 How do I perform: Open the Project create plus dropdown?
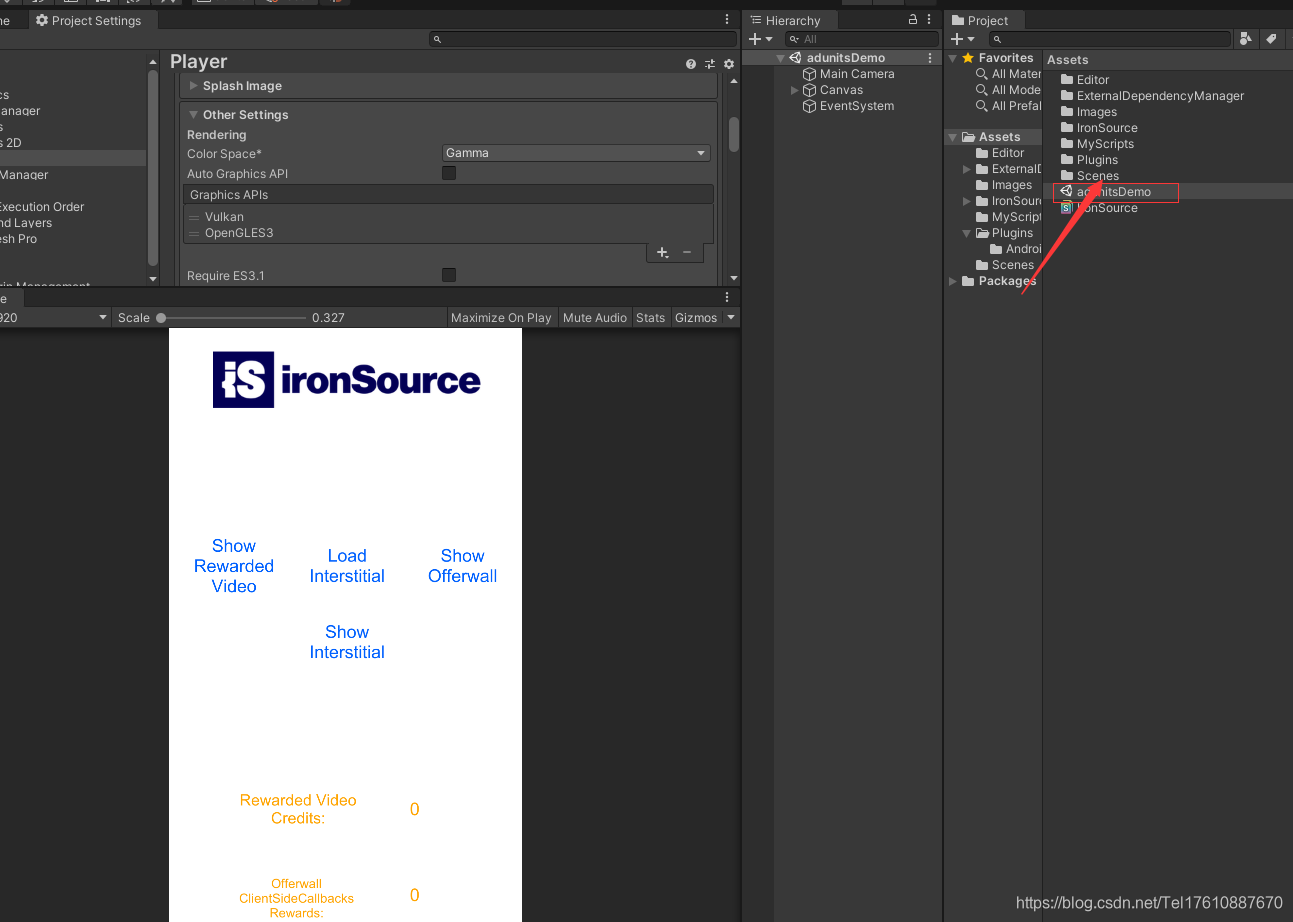(962, 39)
